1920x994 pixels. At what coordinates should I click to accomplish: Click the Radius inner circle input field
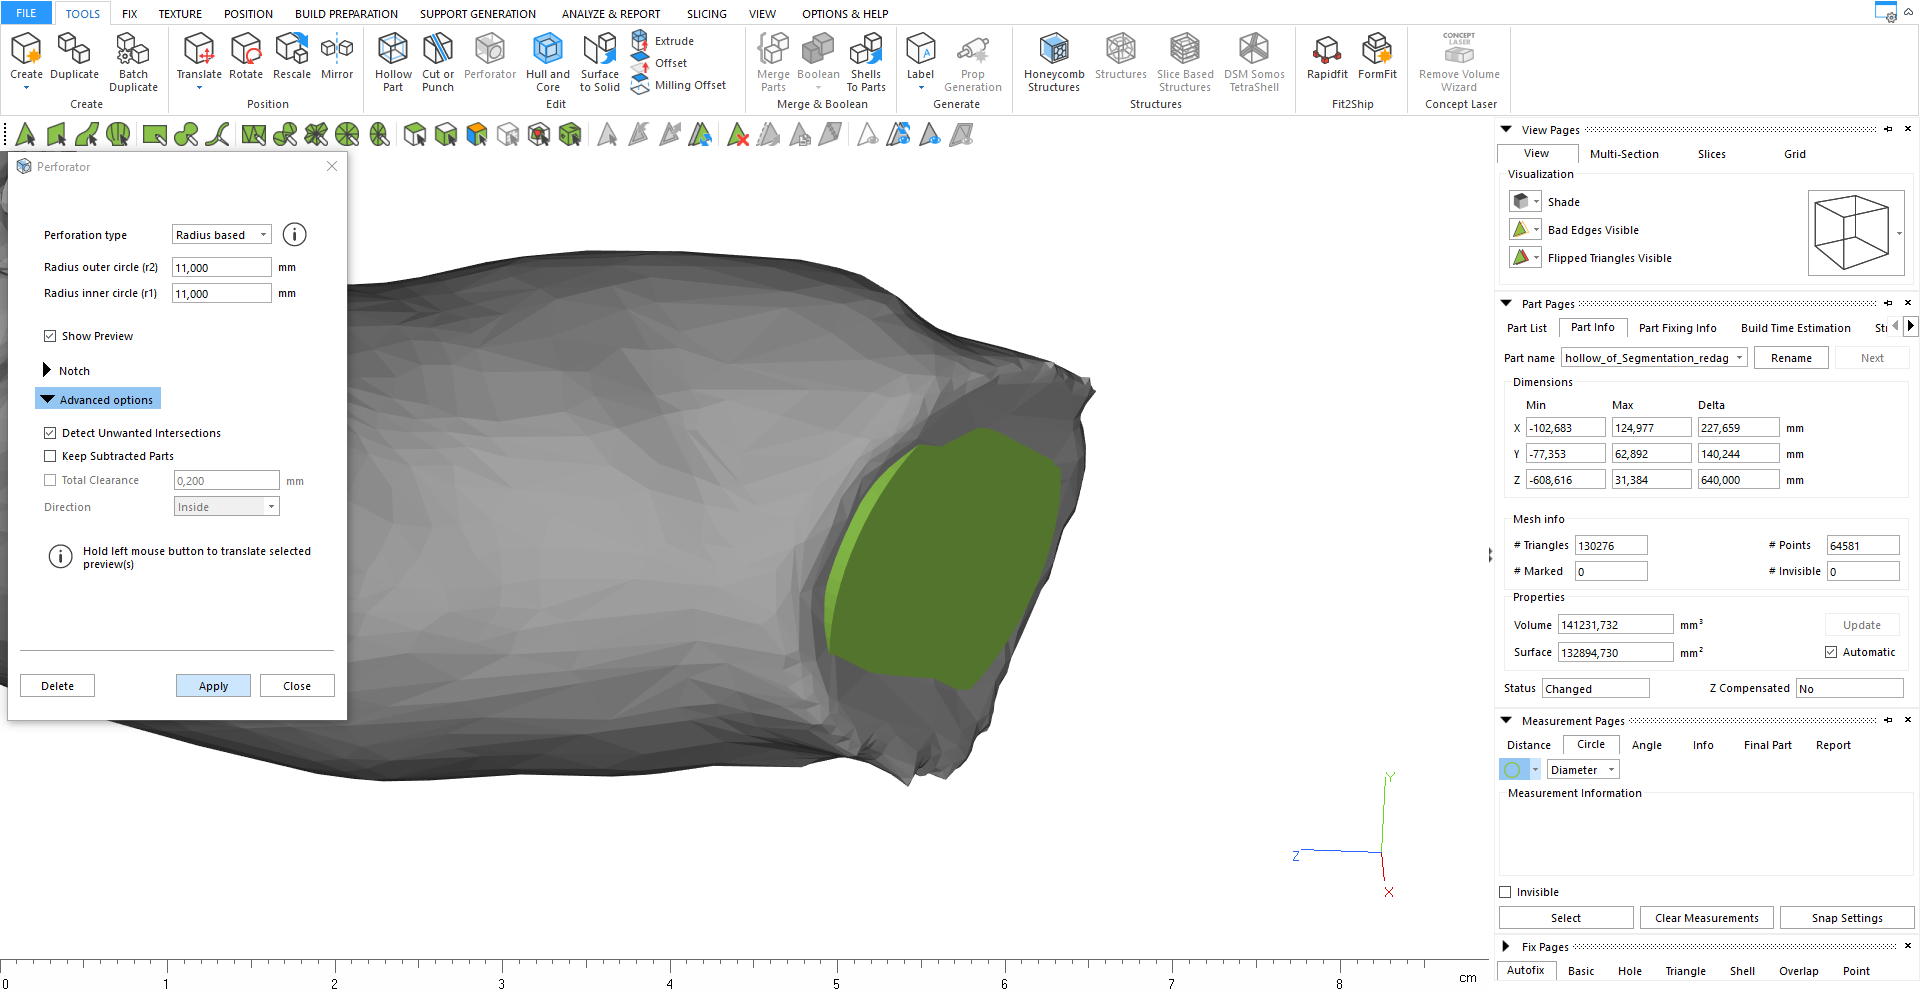[221, 293]
